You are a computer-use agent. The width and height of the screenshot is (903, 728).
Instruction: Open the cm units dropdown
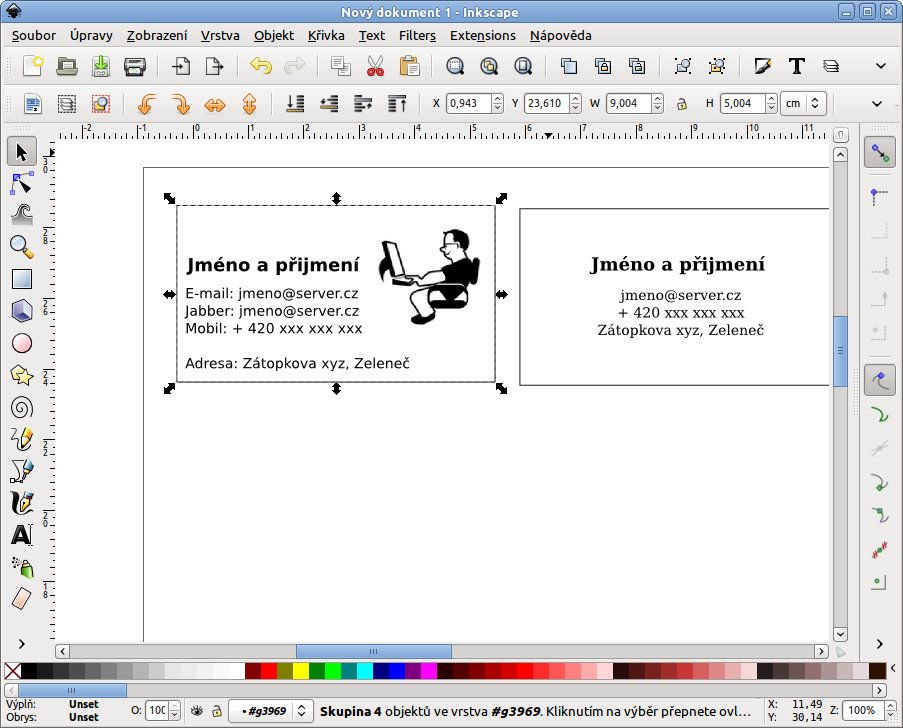pyautogui.click(x=804, y=103)
